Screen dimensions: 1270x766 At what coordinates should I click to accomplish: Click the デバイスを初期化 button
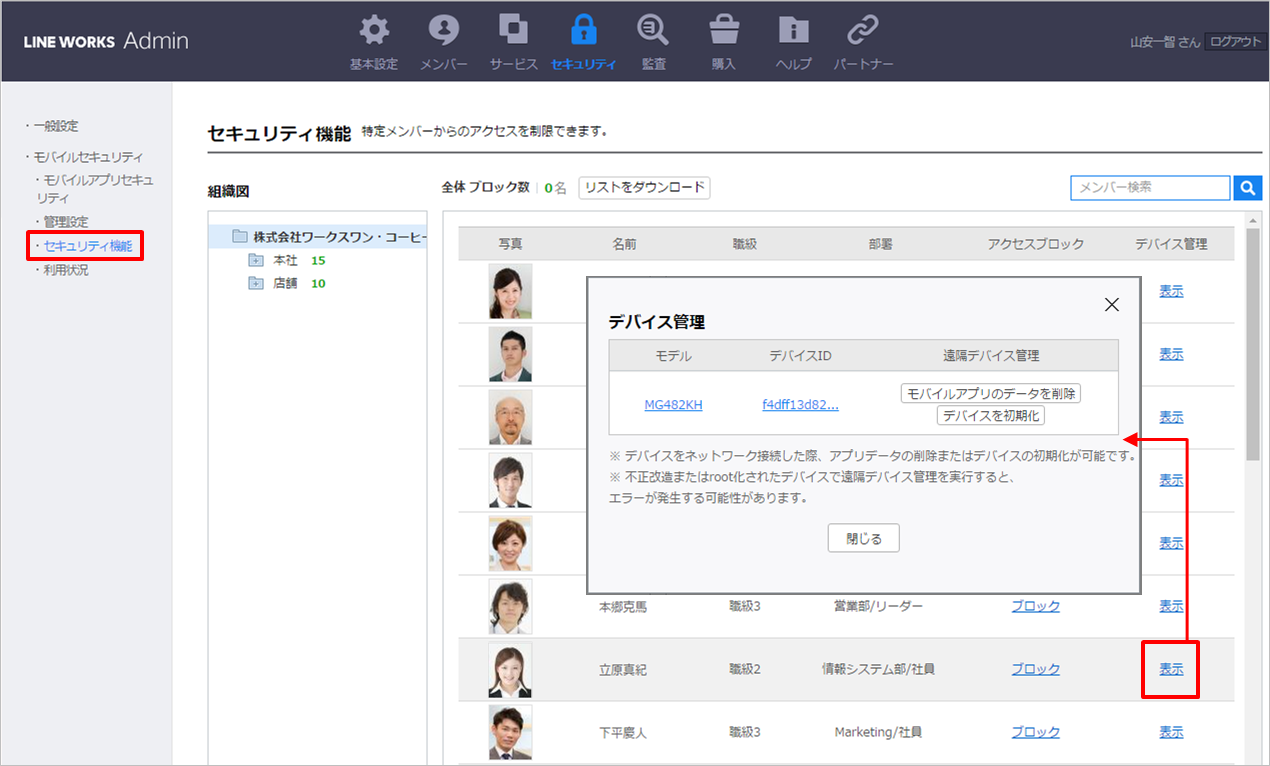tap(991, 415)
